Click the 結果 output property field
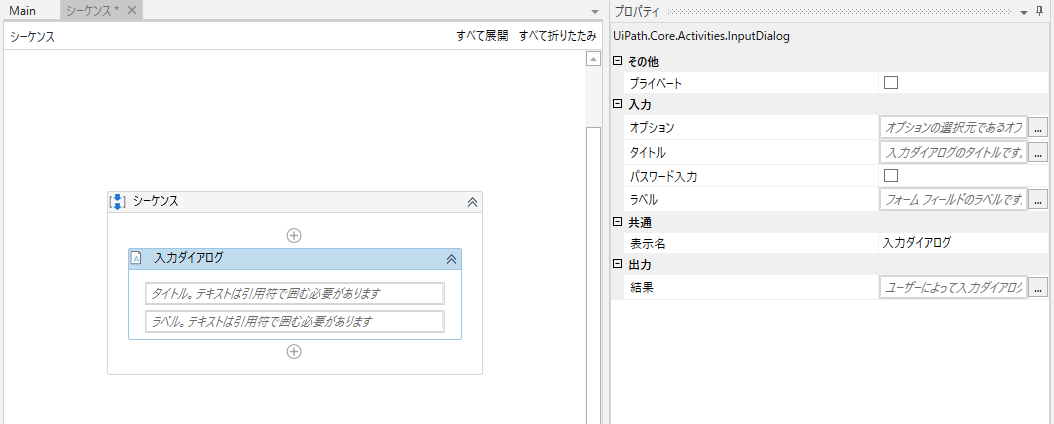This screenshot has height=424, width=1054. pyautogui.click(x=953, y=287)
